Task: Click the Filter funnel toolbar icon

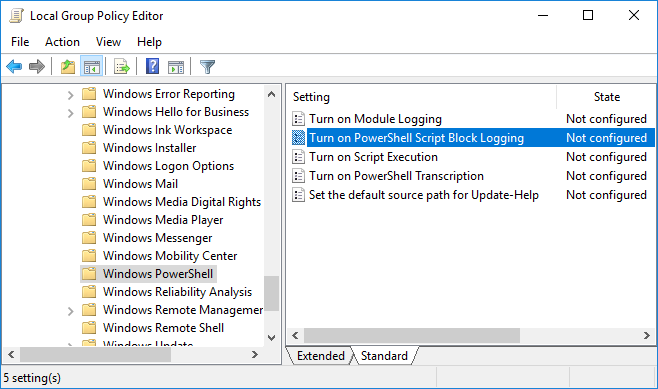Action: tap(207, 66)
